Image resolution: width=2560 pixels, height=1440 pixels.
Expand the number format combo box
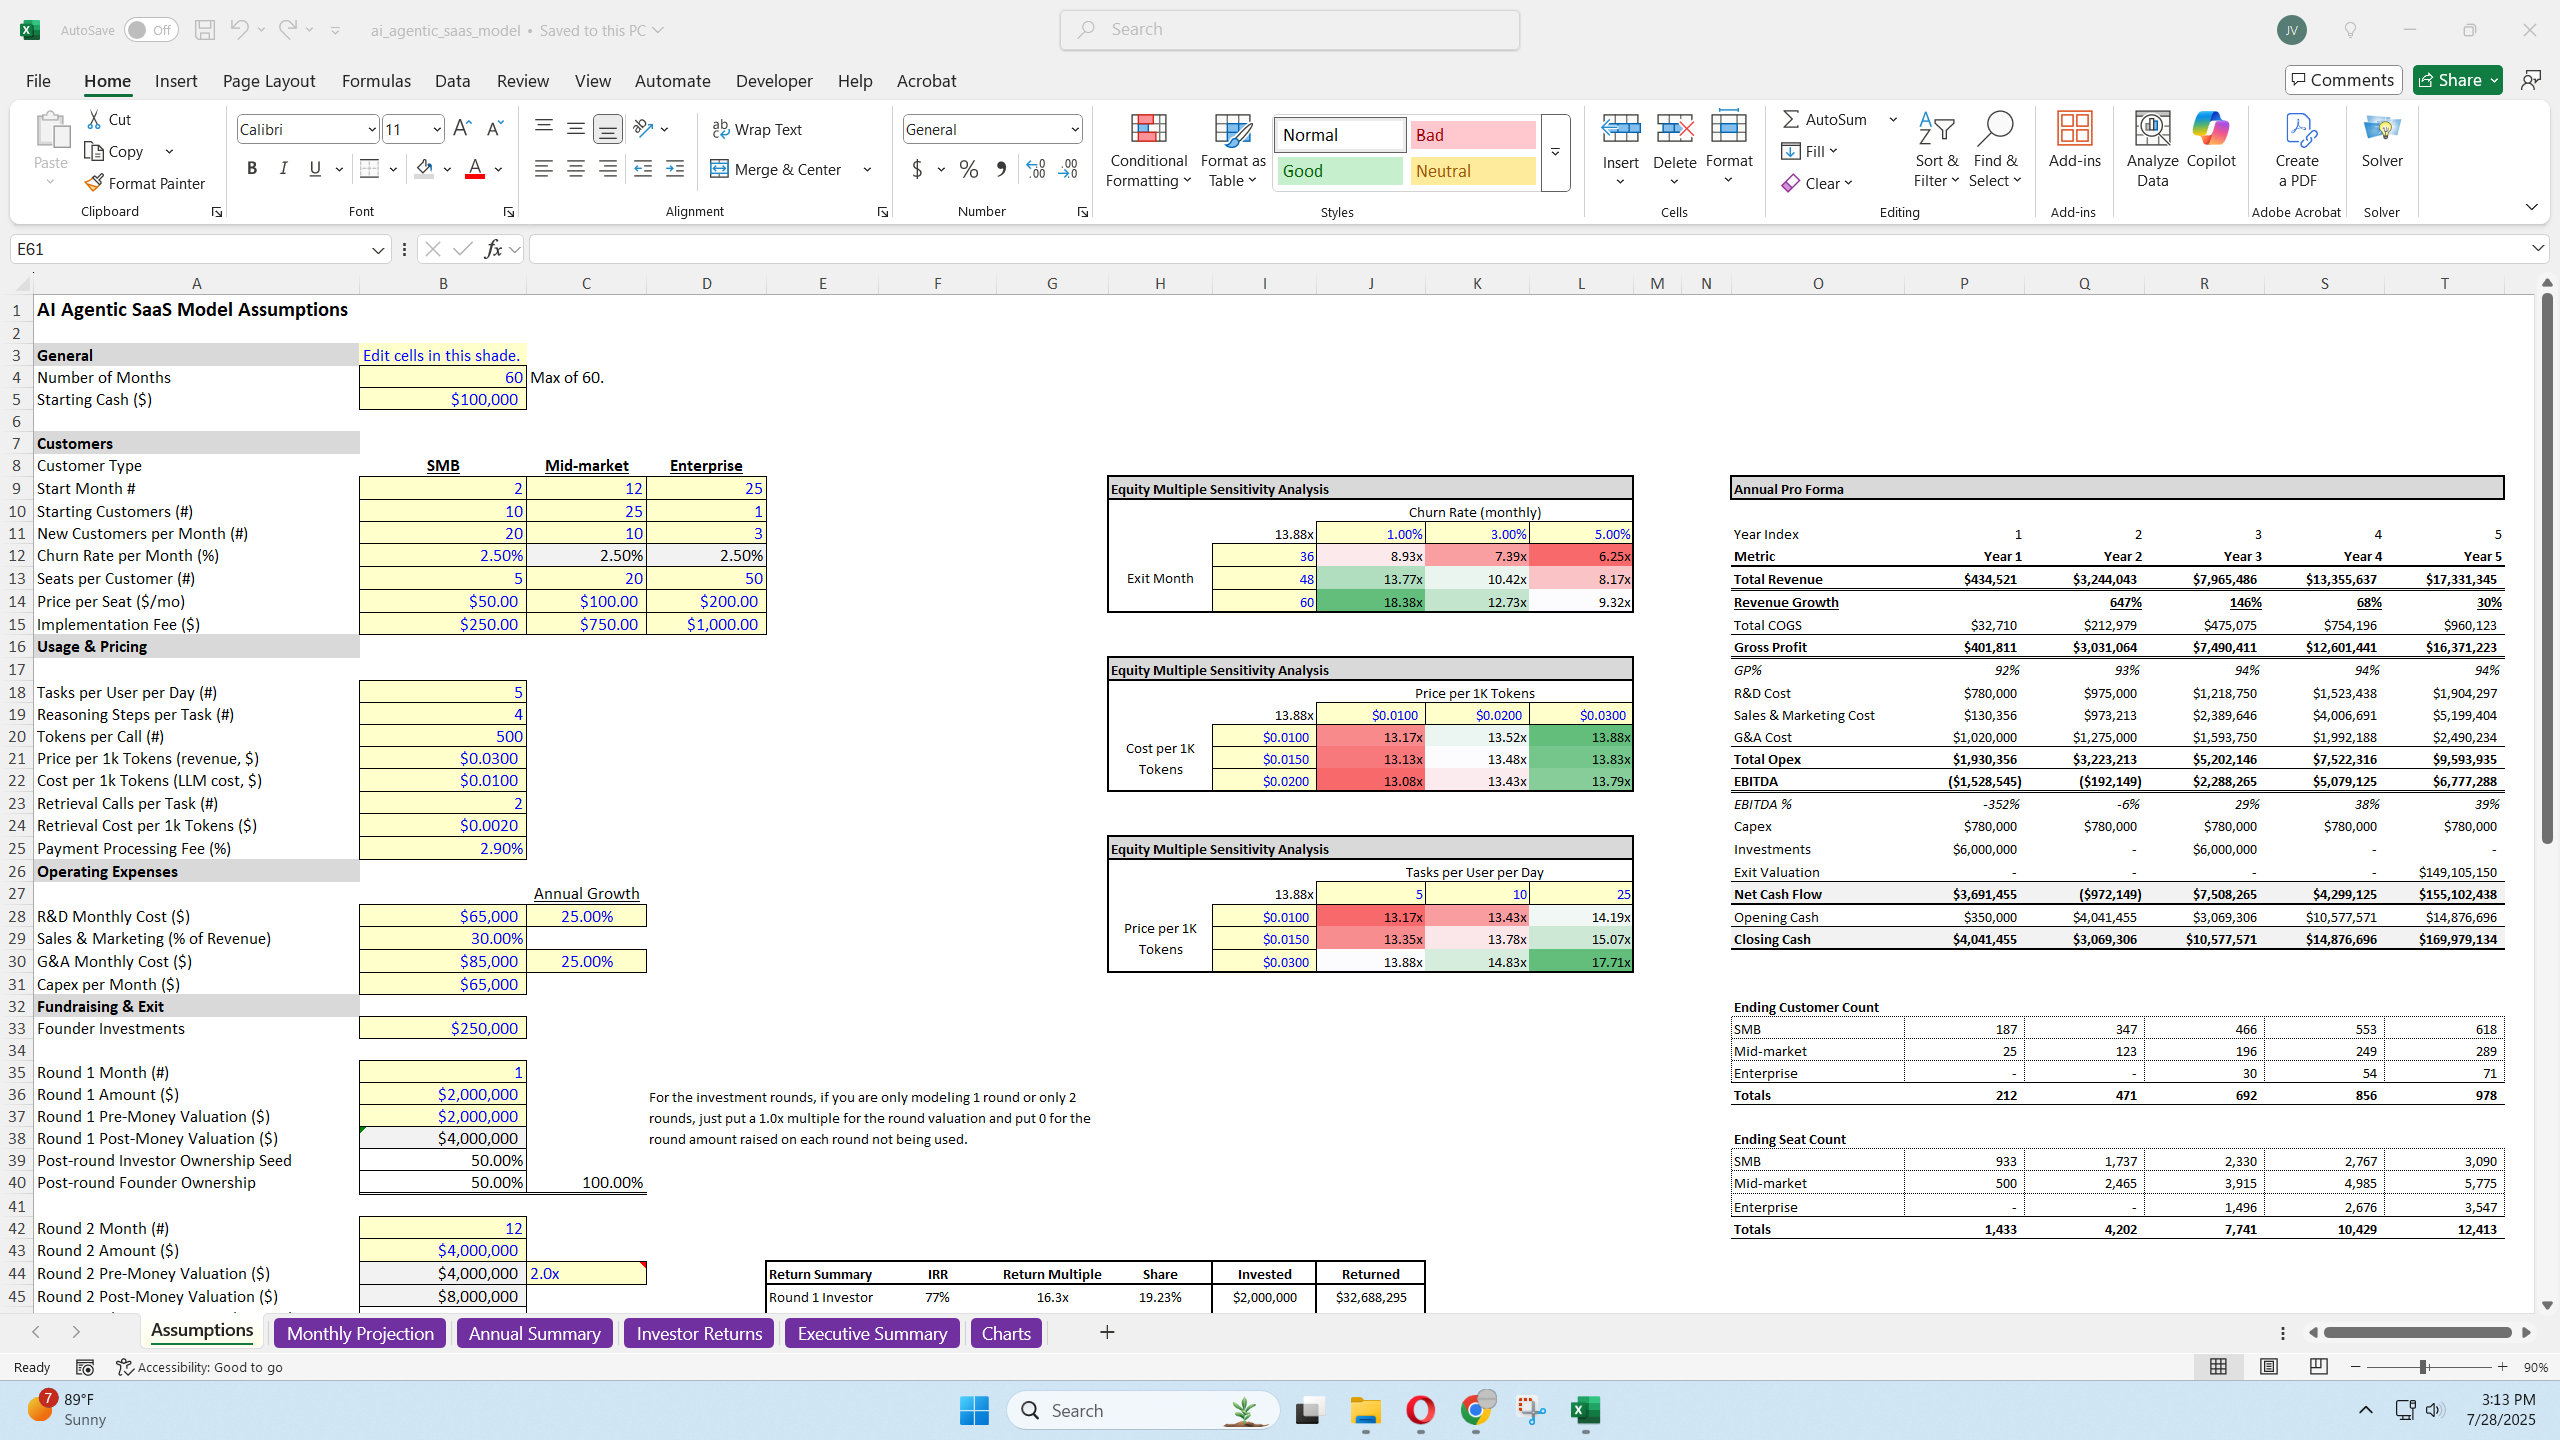coord(1074,129)
